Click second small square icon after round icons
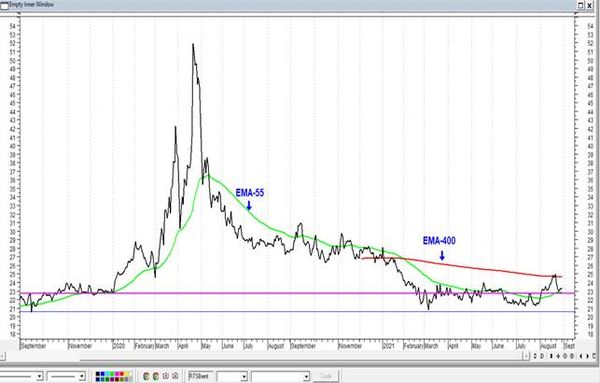 [175, 376]
